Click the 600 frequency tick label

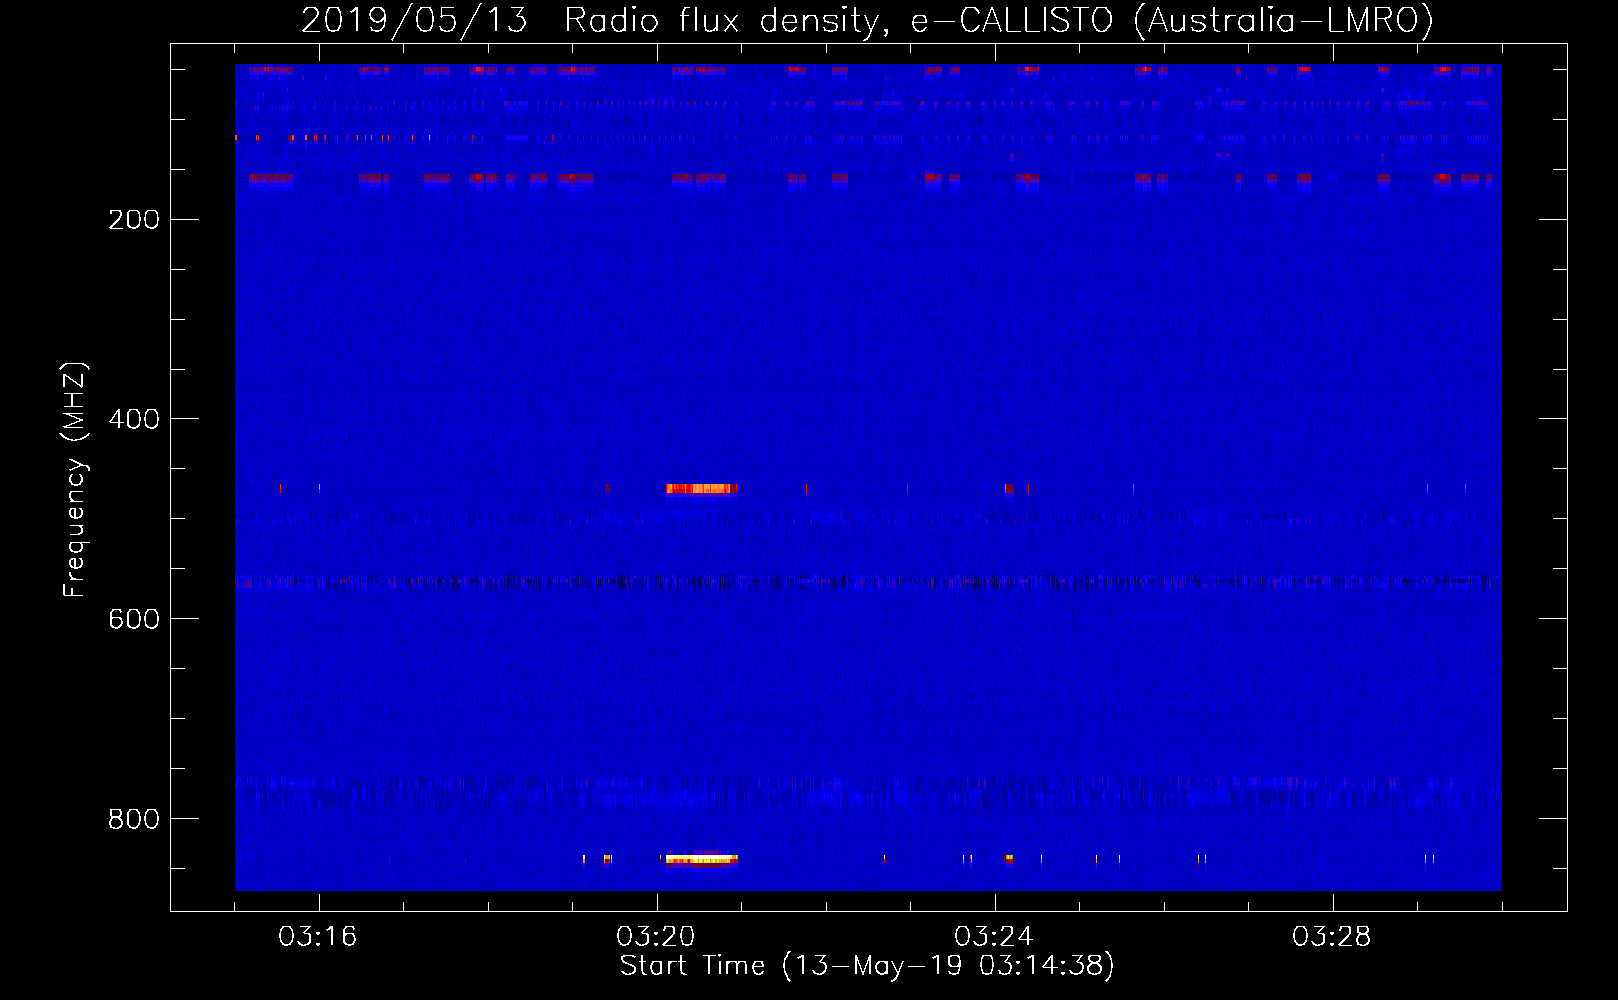pyautogui.click(x=134, y=620)
